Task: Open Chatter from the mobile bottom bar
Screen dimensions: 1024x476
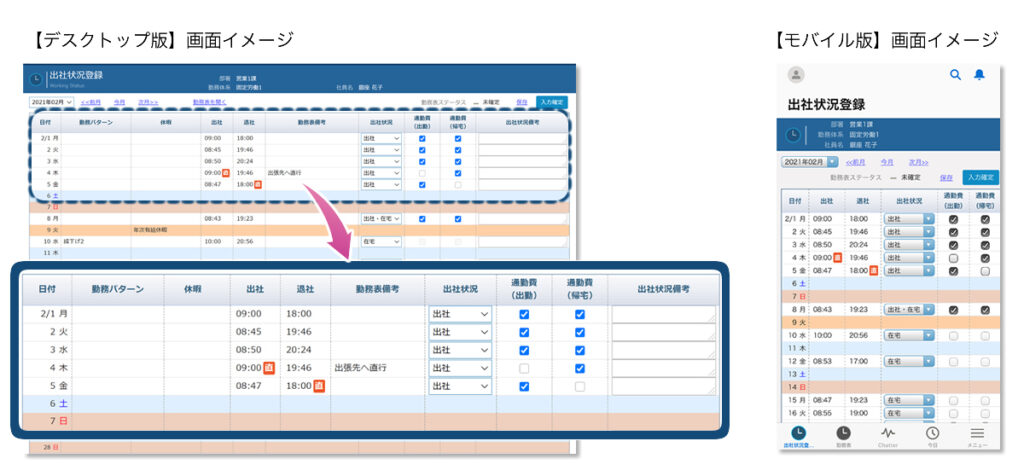Action: (x=887, y=435)
